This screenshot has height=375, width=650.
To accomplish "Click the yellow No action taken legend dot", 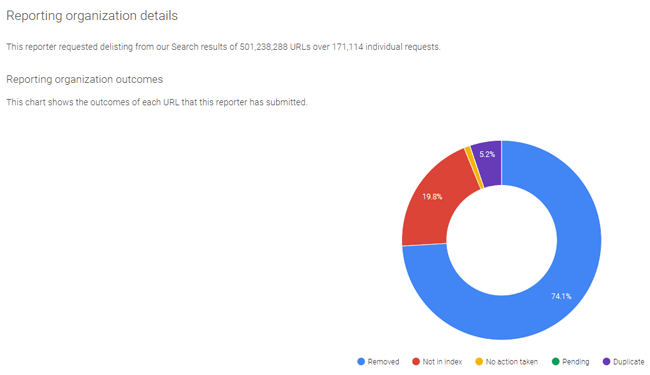I will [x=479, y=361].
